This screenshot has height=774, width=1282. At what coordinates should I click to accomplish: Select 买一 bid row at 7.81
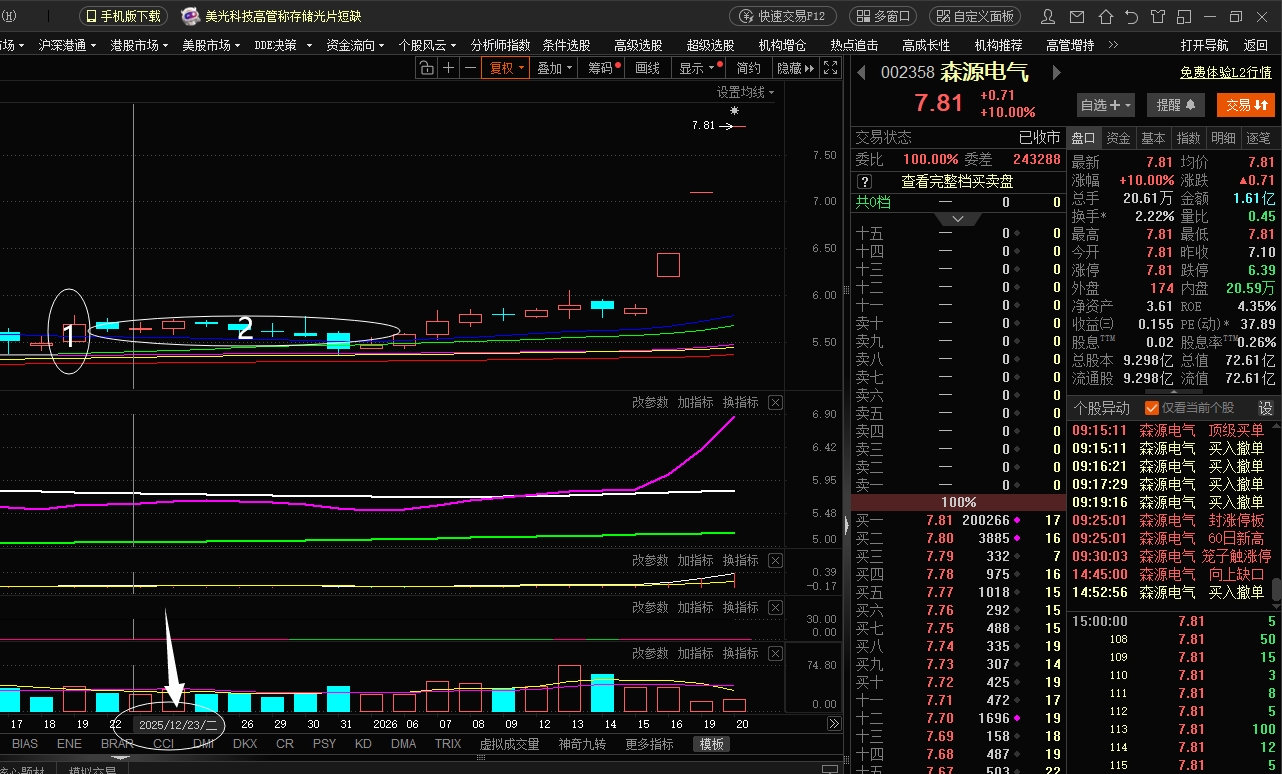(958, 520)
